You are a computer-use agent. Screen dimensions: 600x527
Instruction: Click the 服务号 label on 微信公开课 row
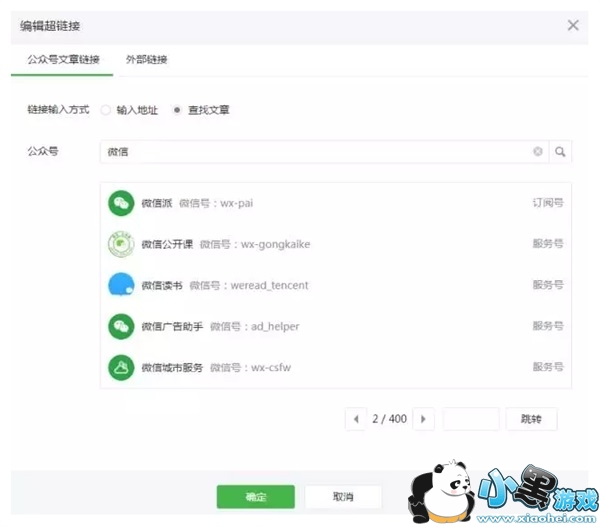[x=548, y=243]
